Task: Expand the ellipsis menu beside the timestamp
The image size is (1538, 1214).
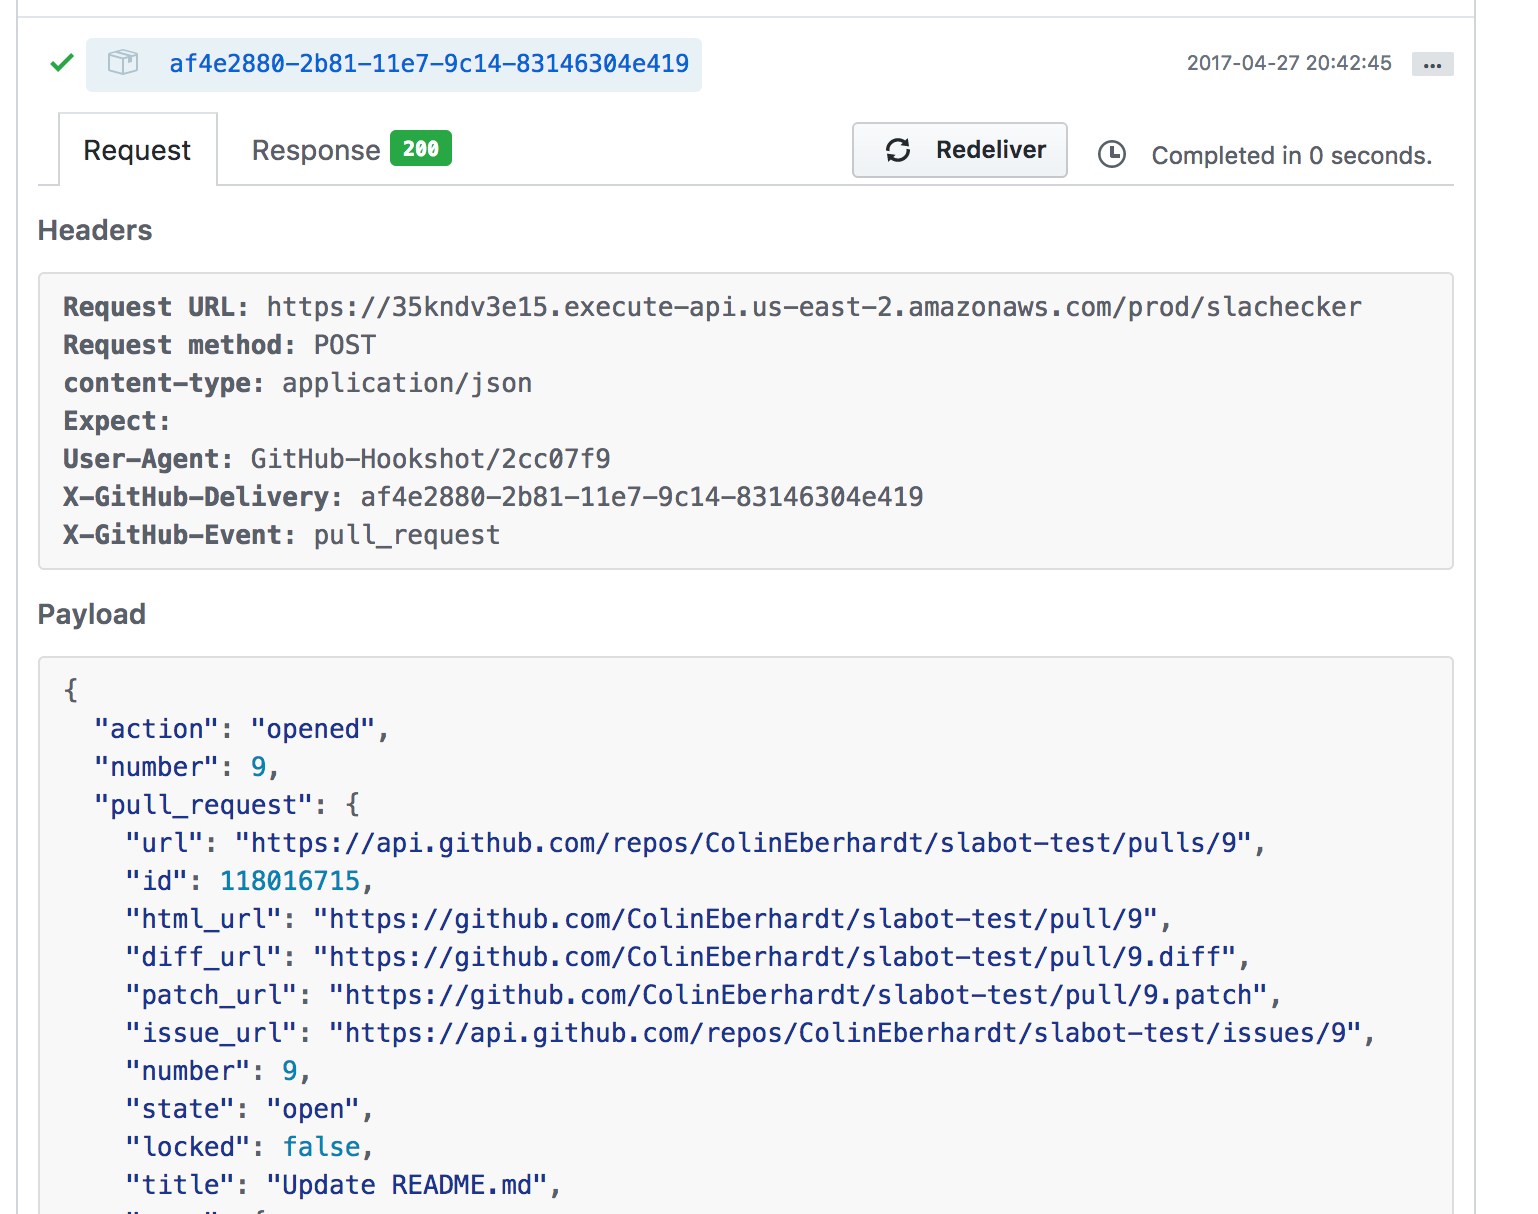Action: coord(1432,65)
